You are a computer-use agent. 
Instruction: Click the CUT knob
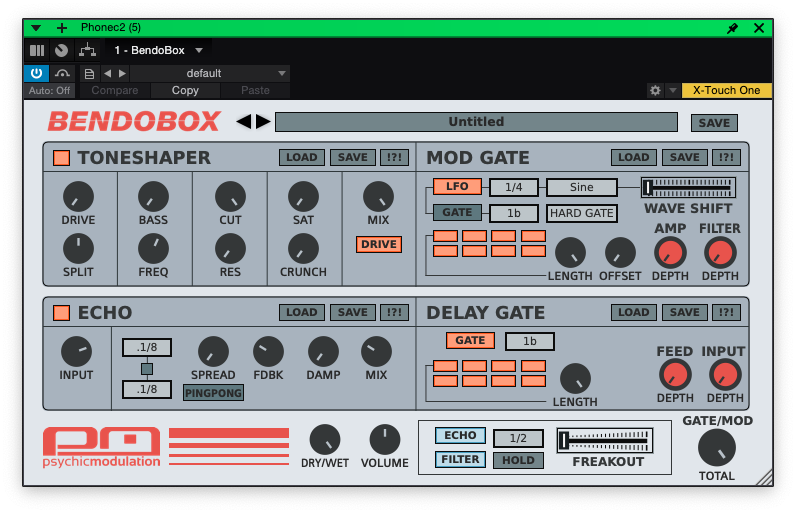(x=230, y=196)
